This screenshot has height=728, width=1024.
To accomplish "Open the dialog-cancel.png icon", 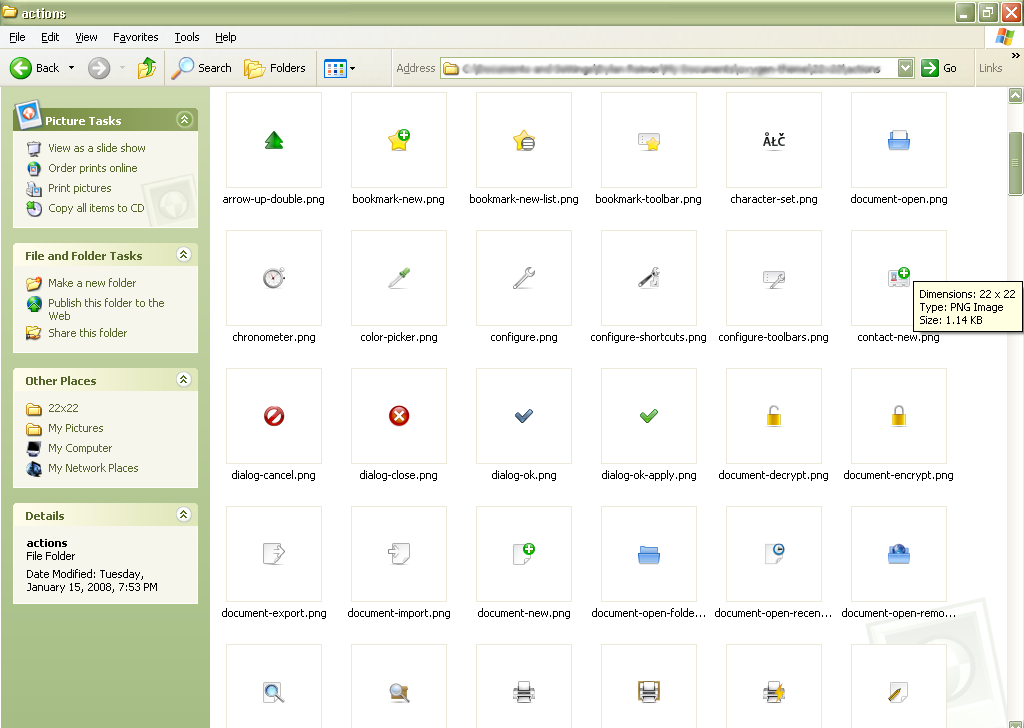I will pos(273,415).
